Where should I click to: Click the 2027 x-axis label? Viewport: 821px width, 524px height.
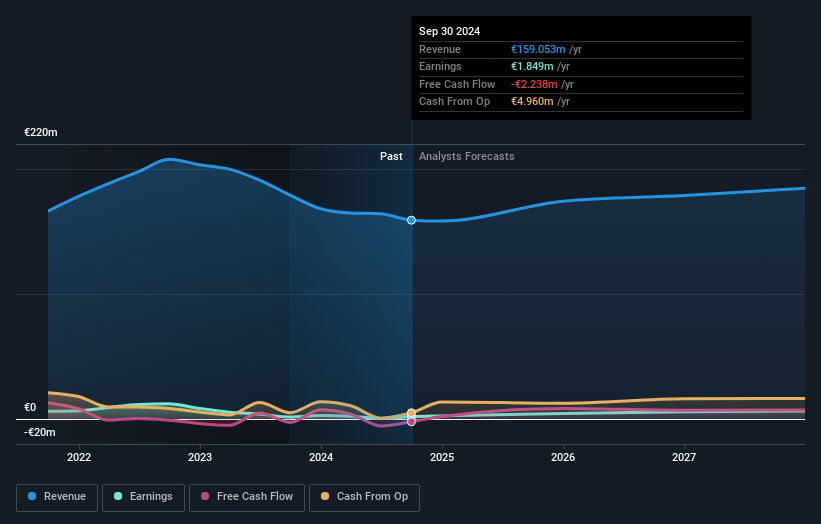[x=684, y=458]
